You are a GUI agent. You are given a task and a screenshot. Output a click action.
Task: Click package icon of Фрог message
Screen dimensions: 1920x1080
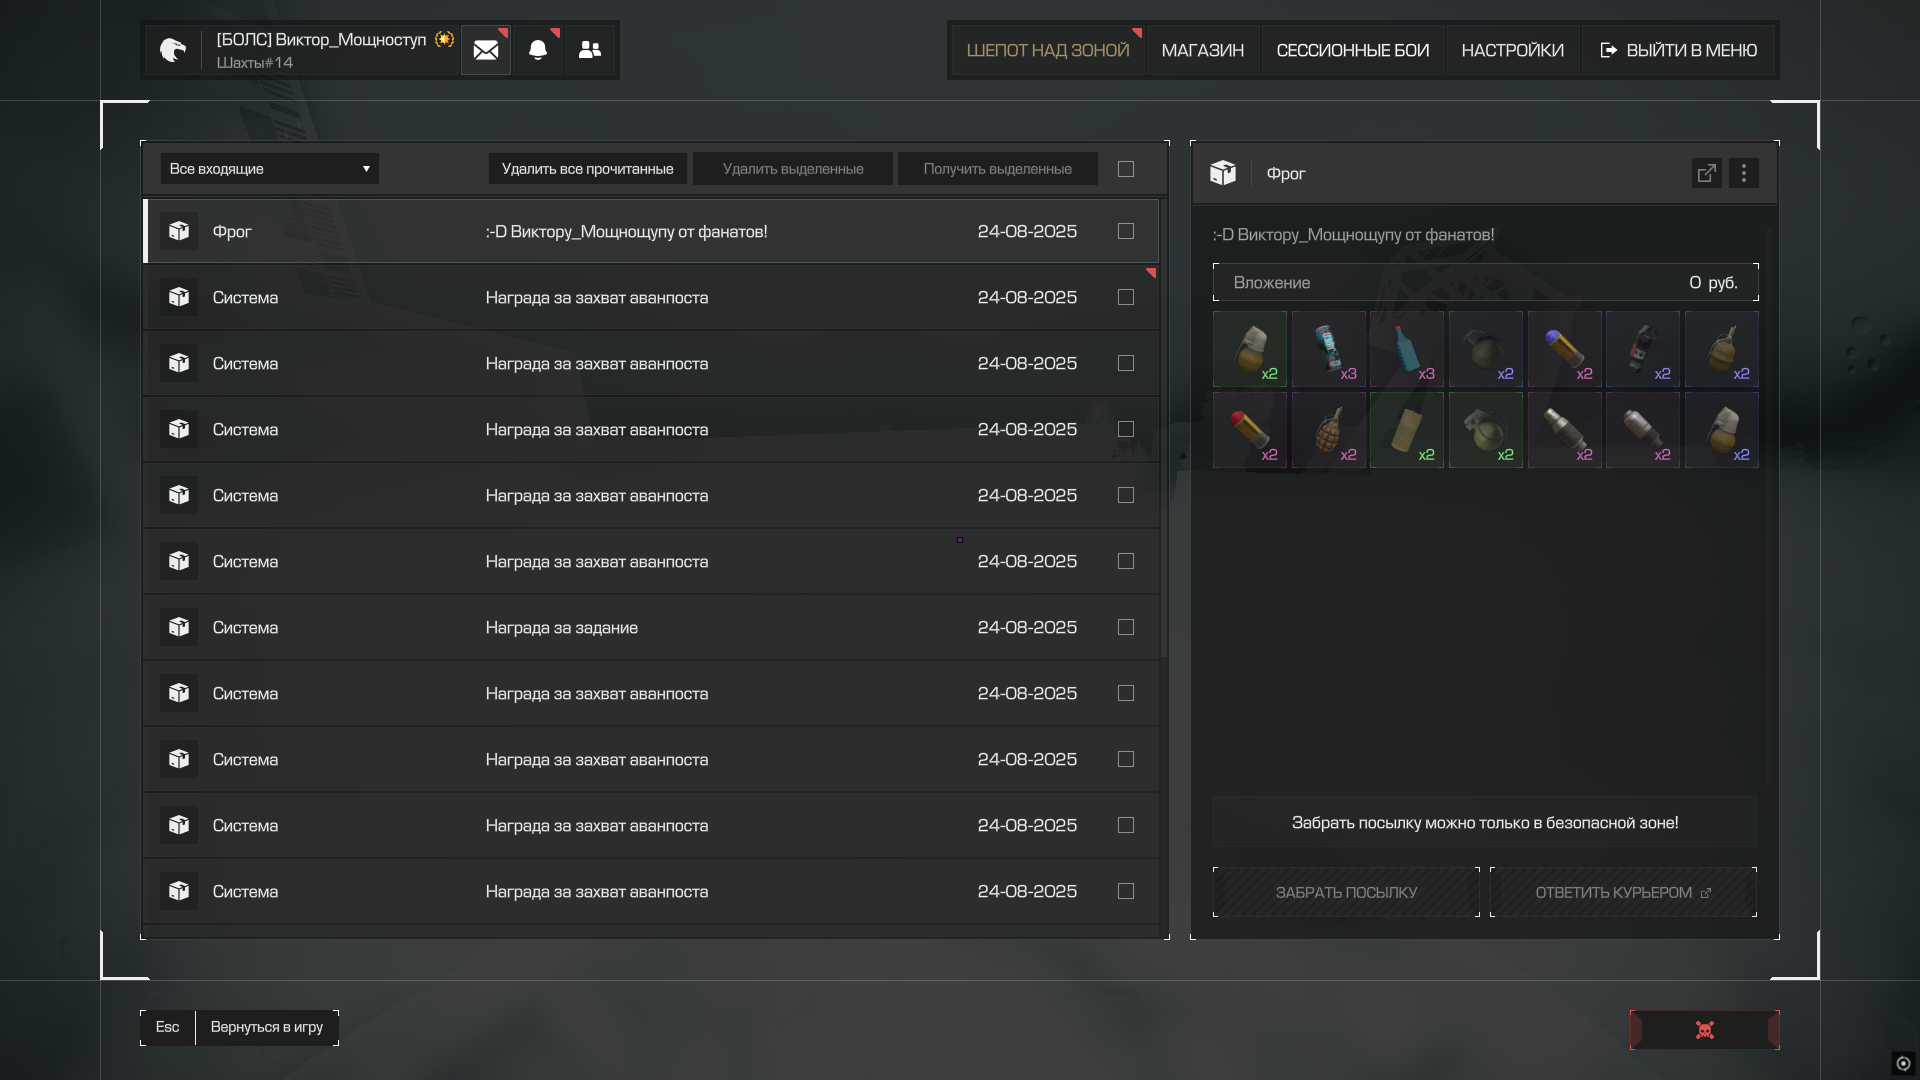179,231
